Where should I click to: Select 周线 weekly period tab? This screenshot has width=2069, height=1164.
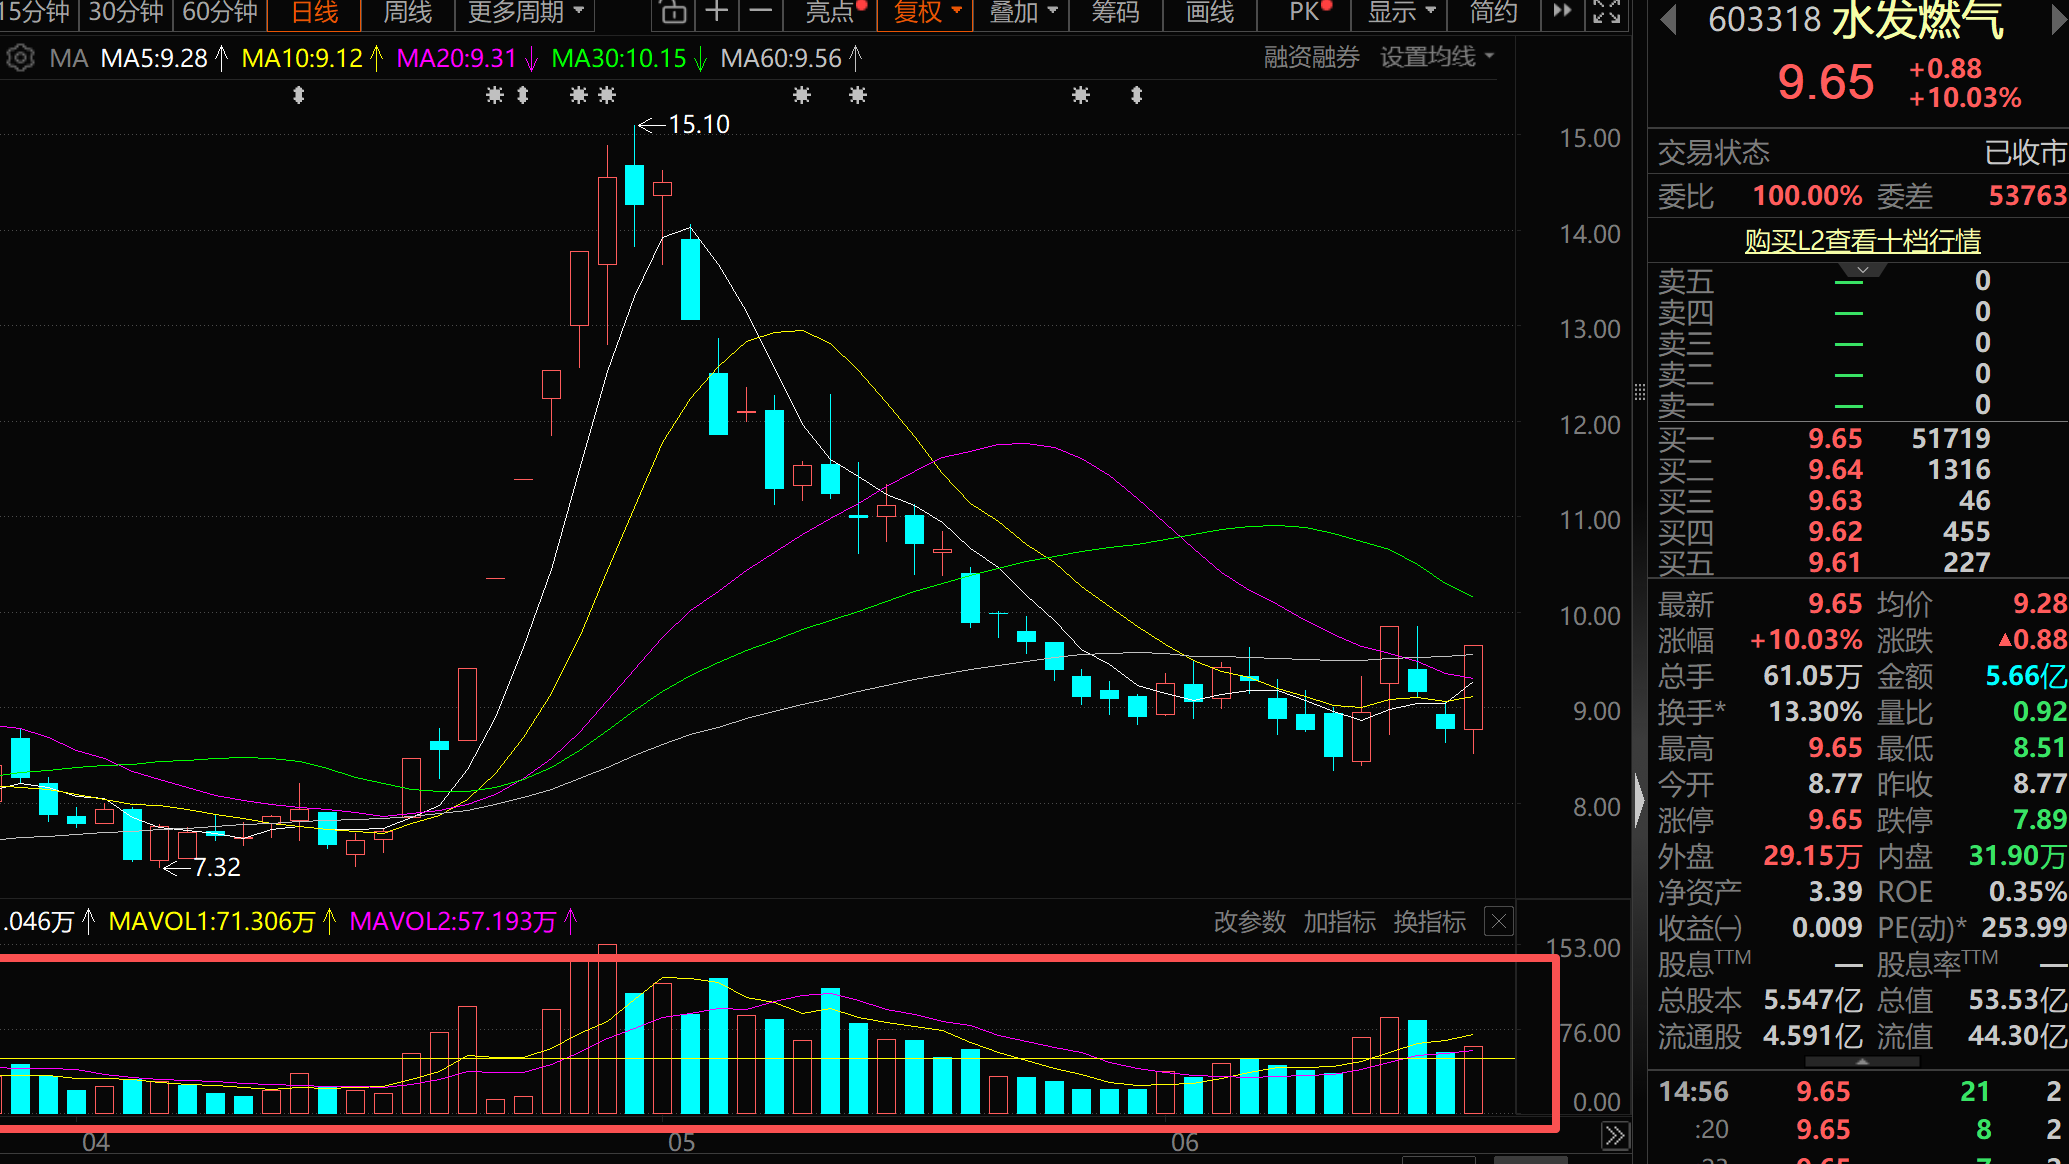[407, 13]
